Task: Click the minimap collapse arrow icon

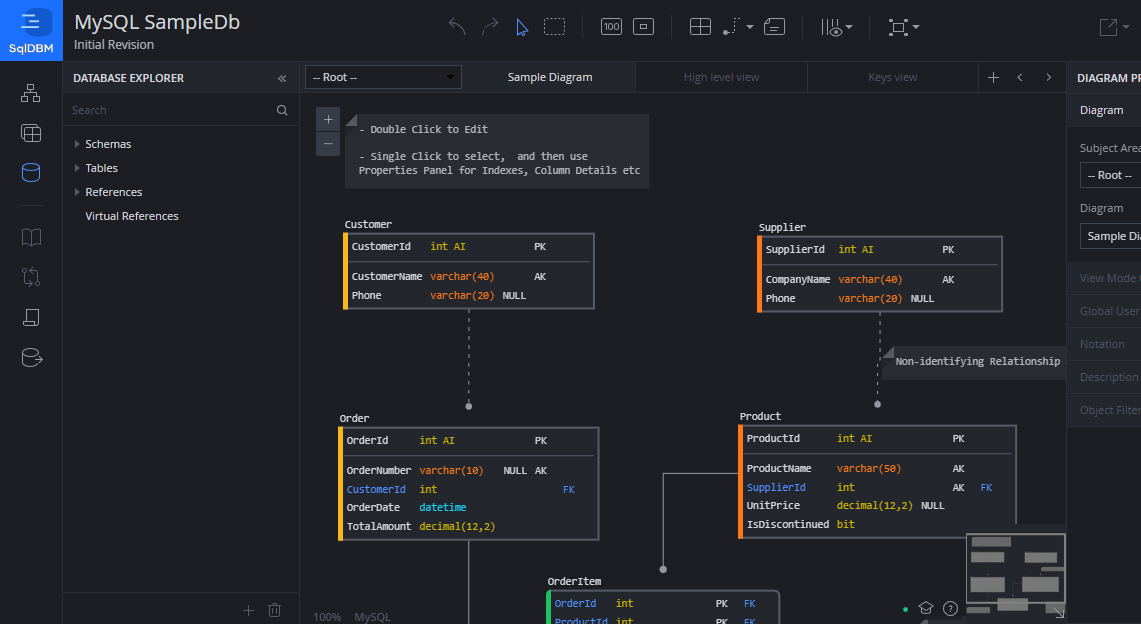Action: (x=1059, y=612)
